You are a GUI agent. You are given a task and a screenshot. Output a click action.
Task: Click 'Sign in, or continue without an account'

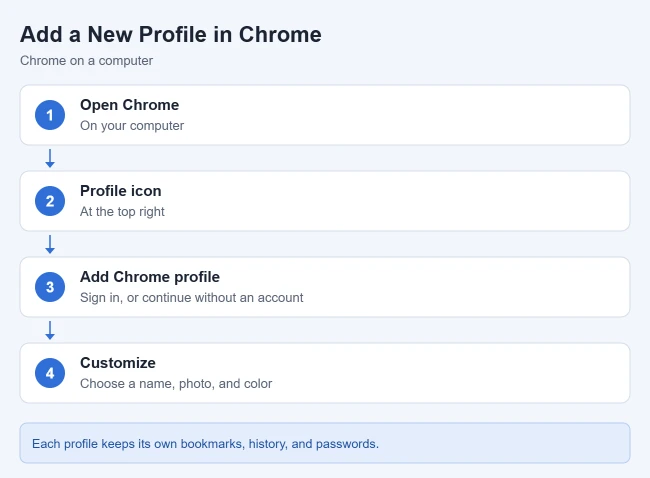[192, 298]
